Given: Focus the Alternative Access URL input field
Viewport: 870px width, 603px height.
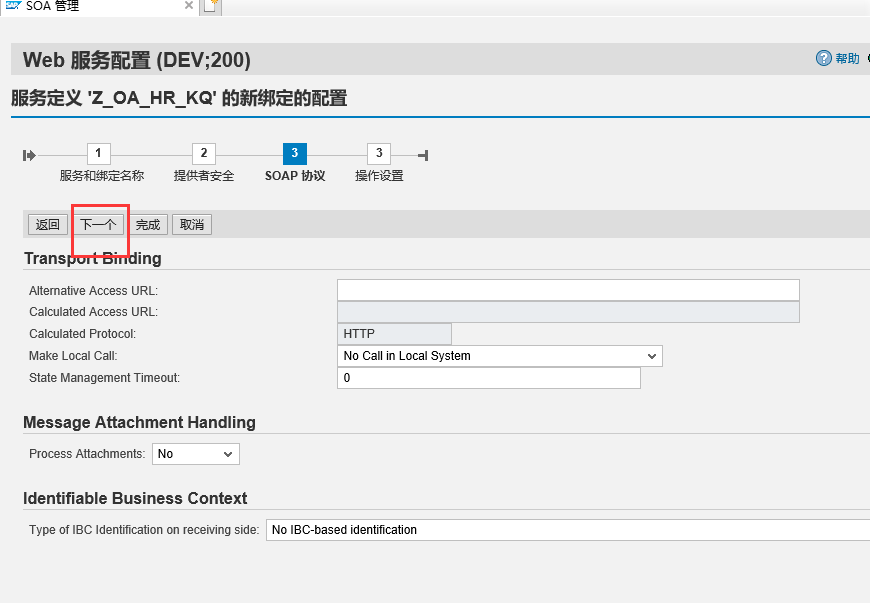Looking at the screenshot, I should click(568, 290).
